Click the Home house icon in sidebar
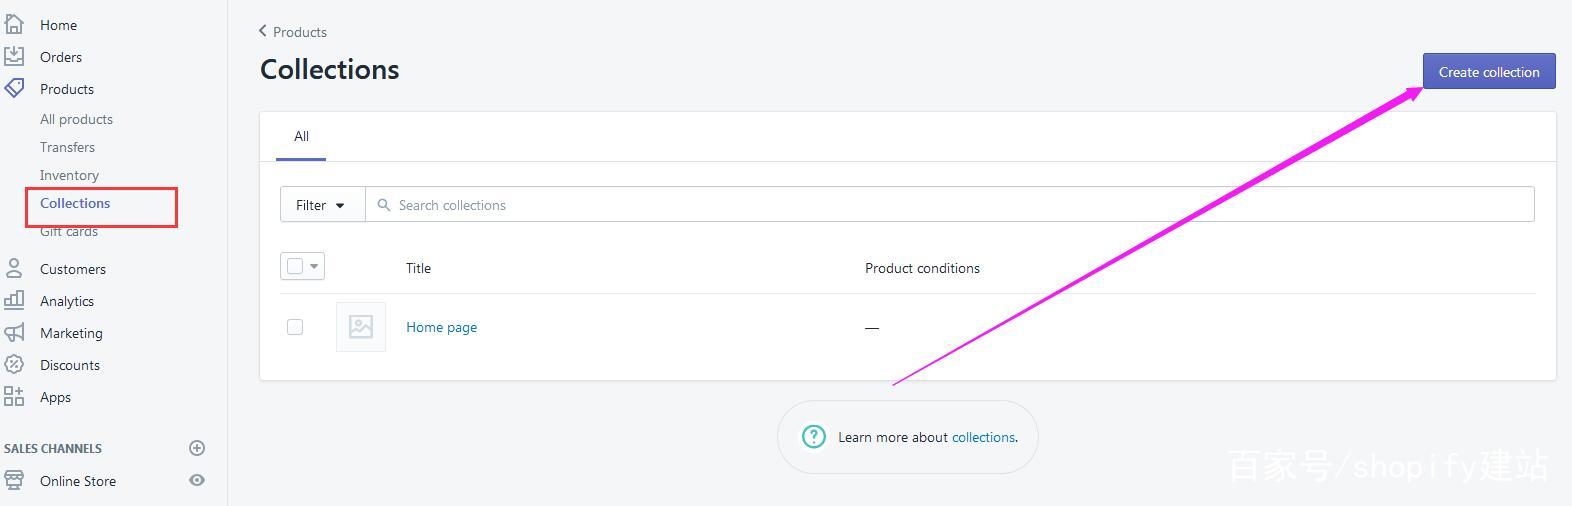This screenshot has height=506, width=1572. click(14, 24)
